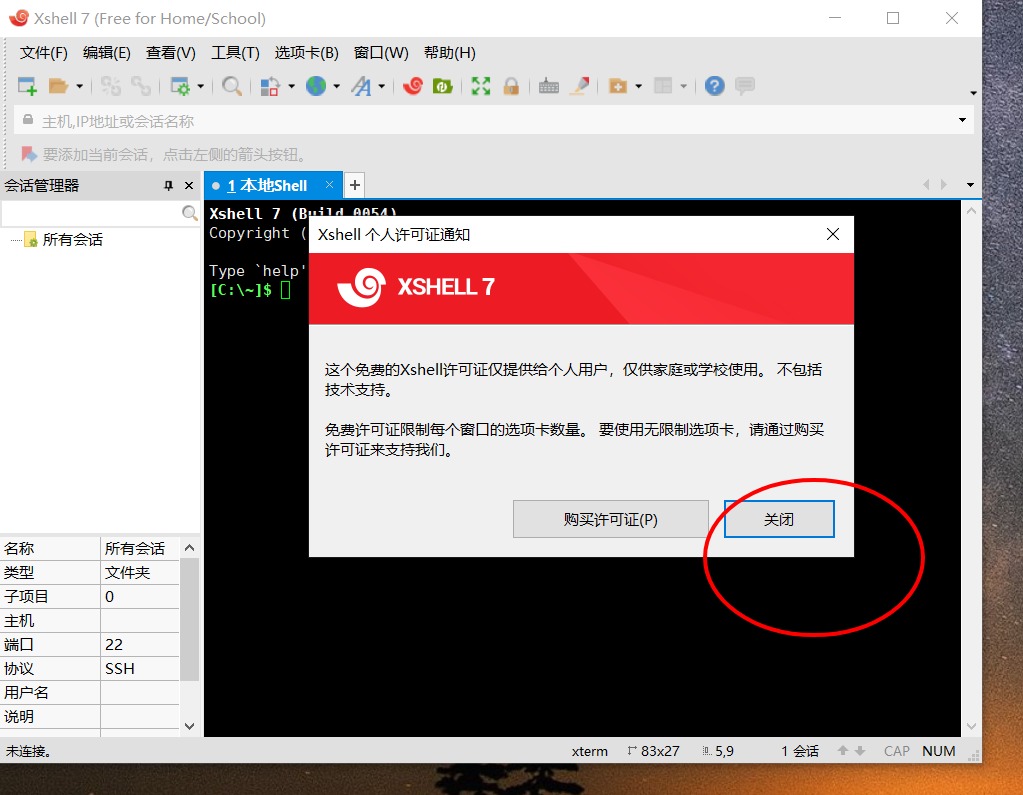Open the 窗口(W) menu

coord(381,53)
